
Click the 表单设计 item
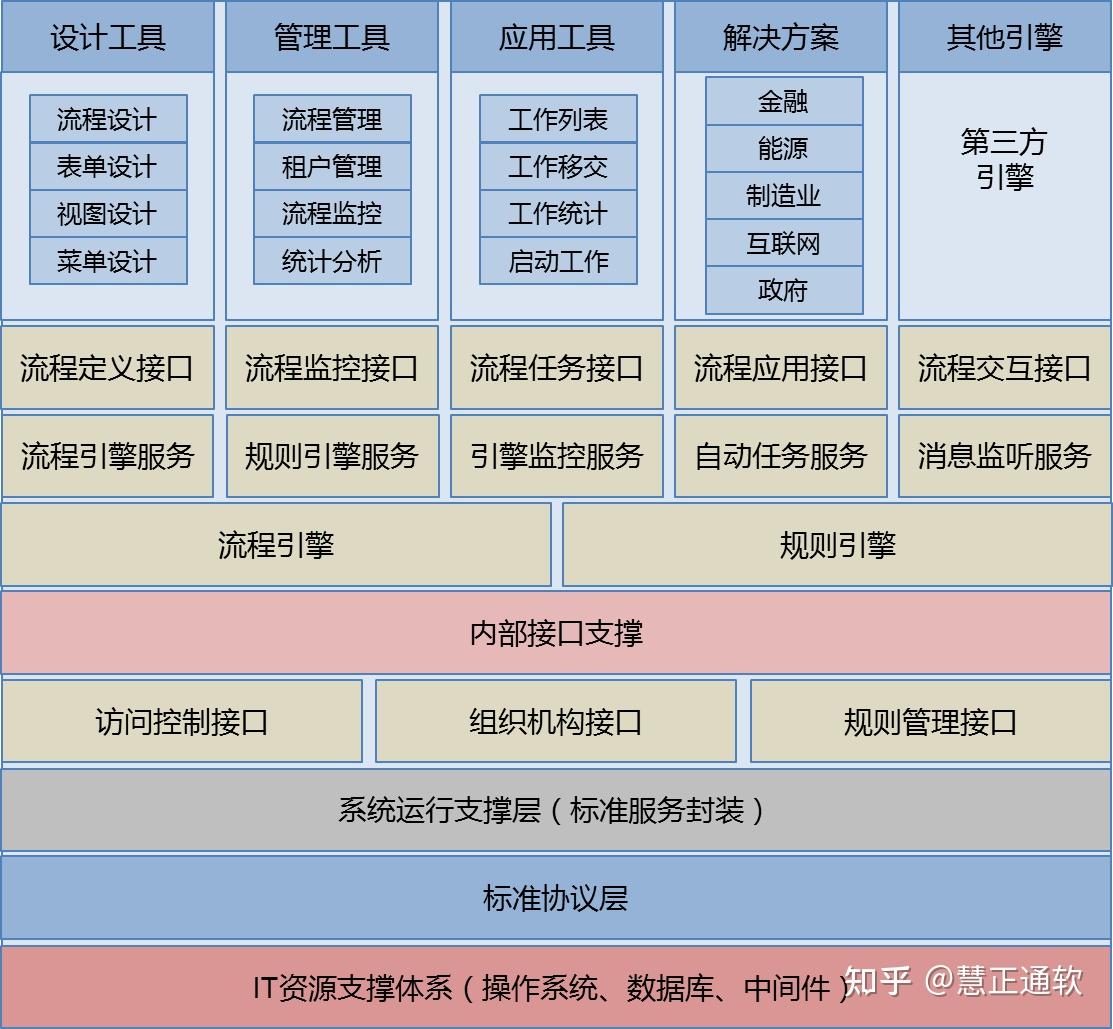pos(108,166)
